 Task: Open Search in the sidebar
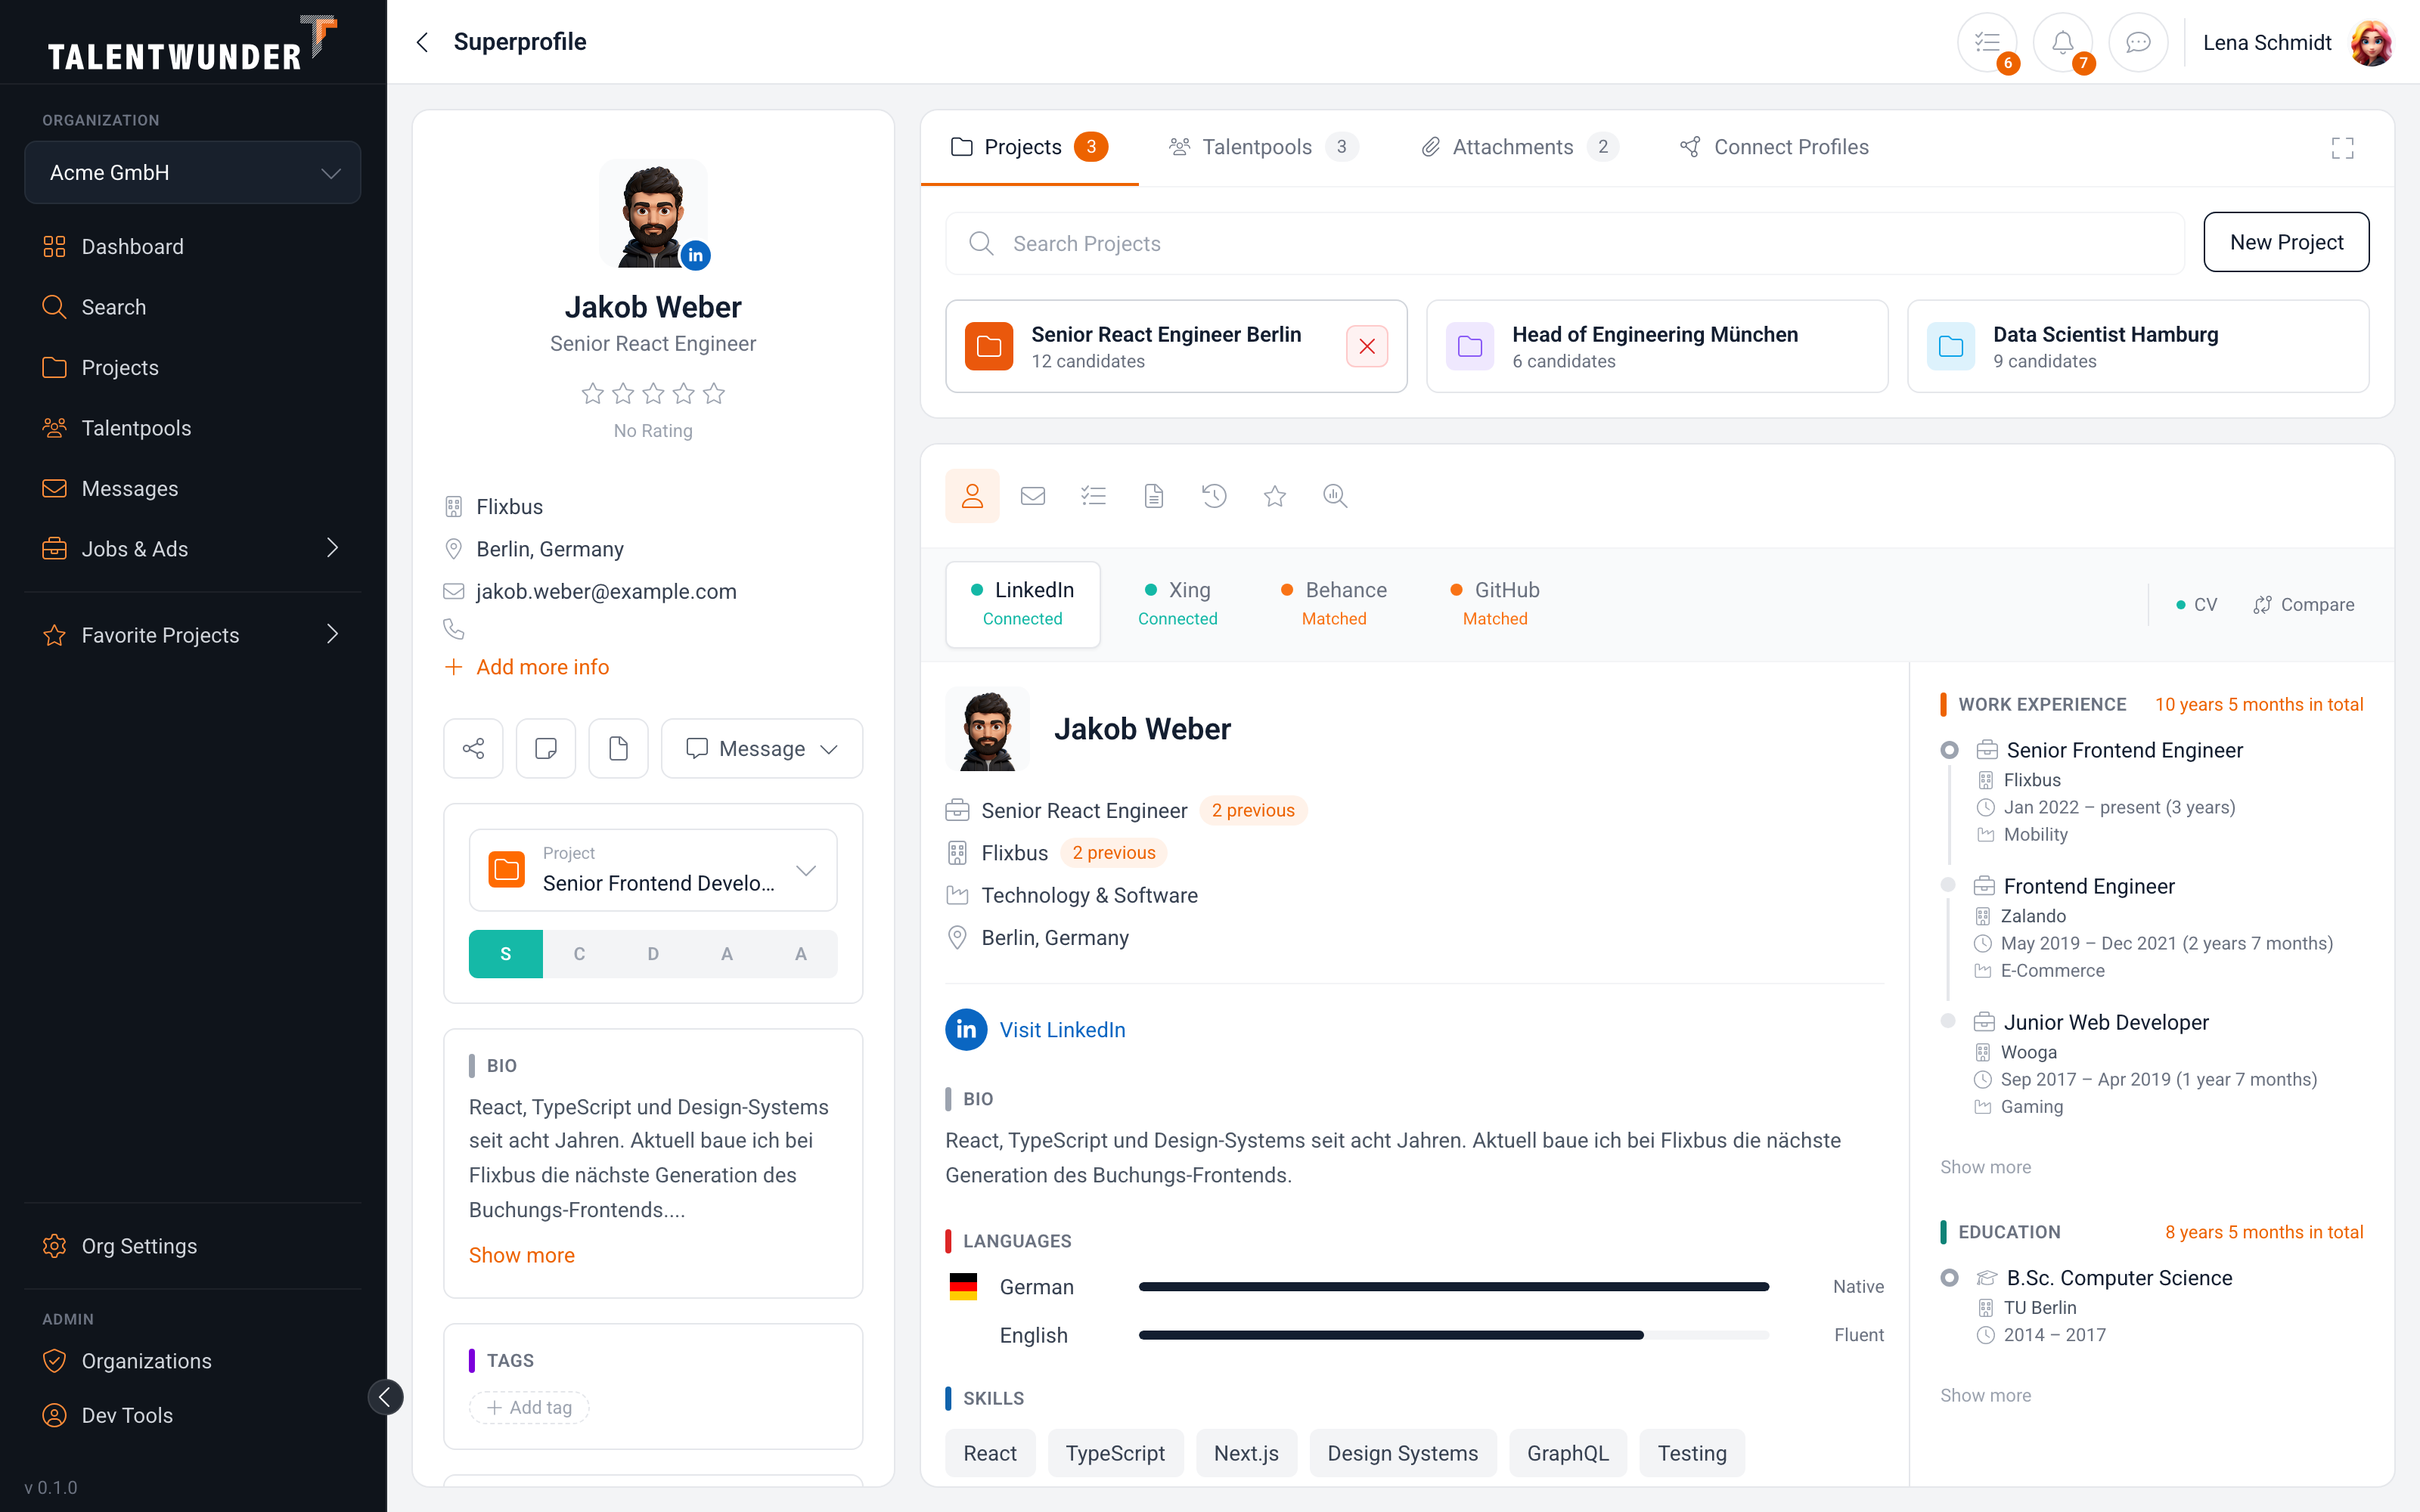tap(193, 307)
